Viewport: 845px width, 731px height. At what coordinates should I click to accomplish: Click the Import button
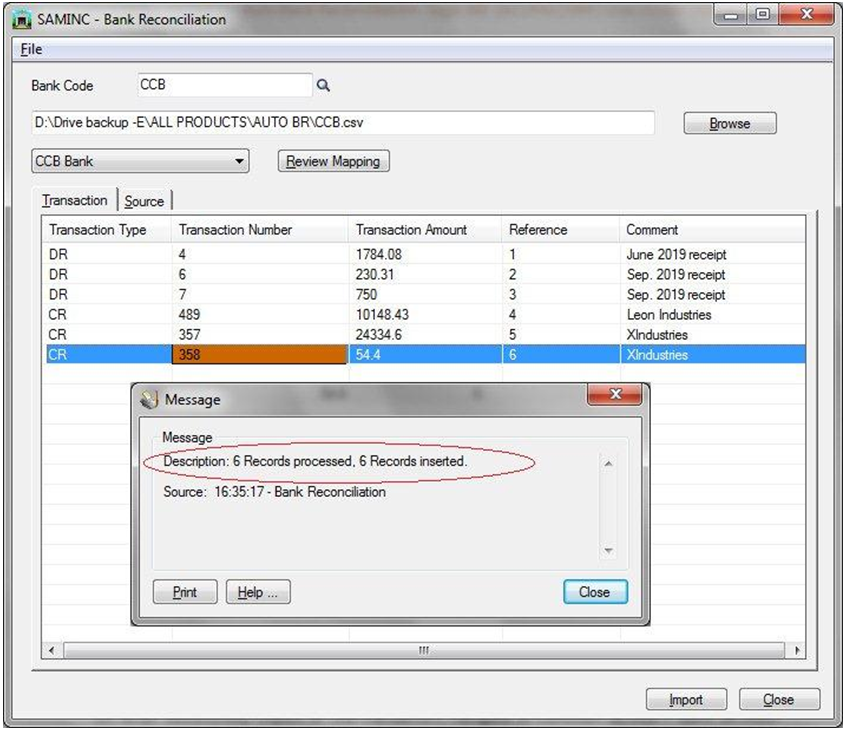(686, 700)
